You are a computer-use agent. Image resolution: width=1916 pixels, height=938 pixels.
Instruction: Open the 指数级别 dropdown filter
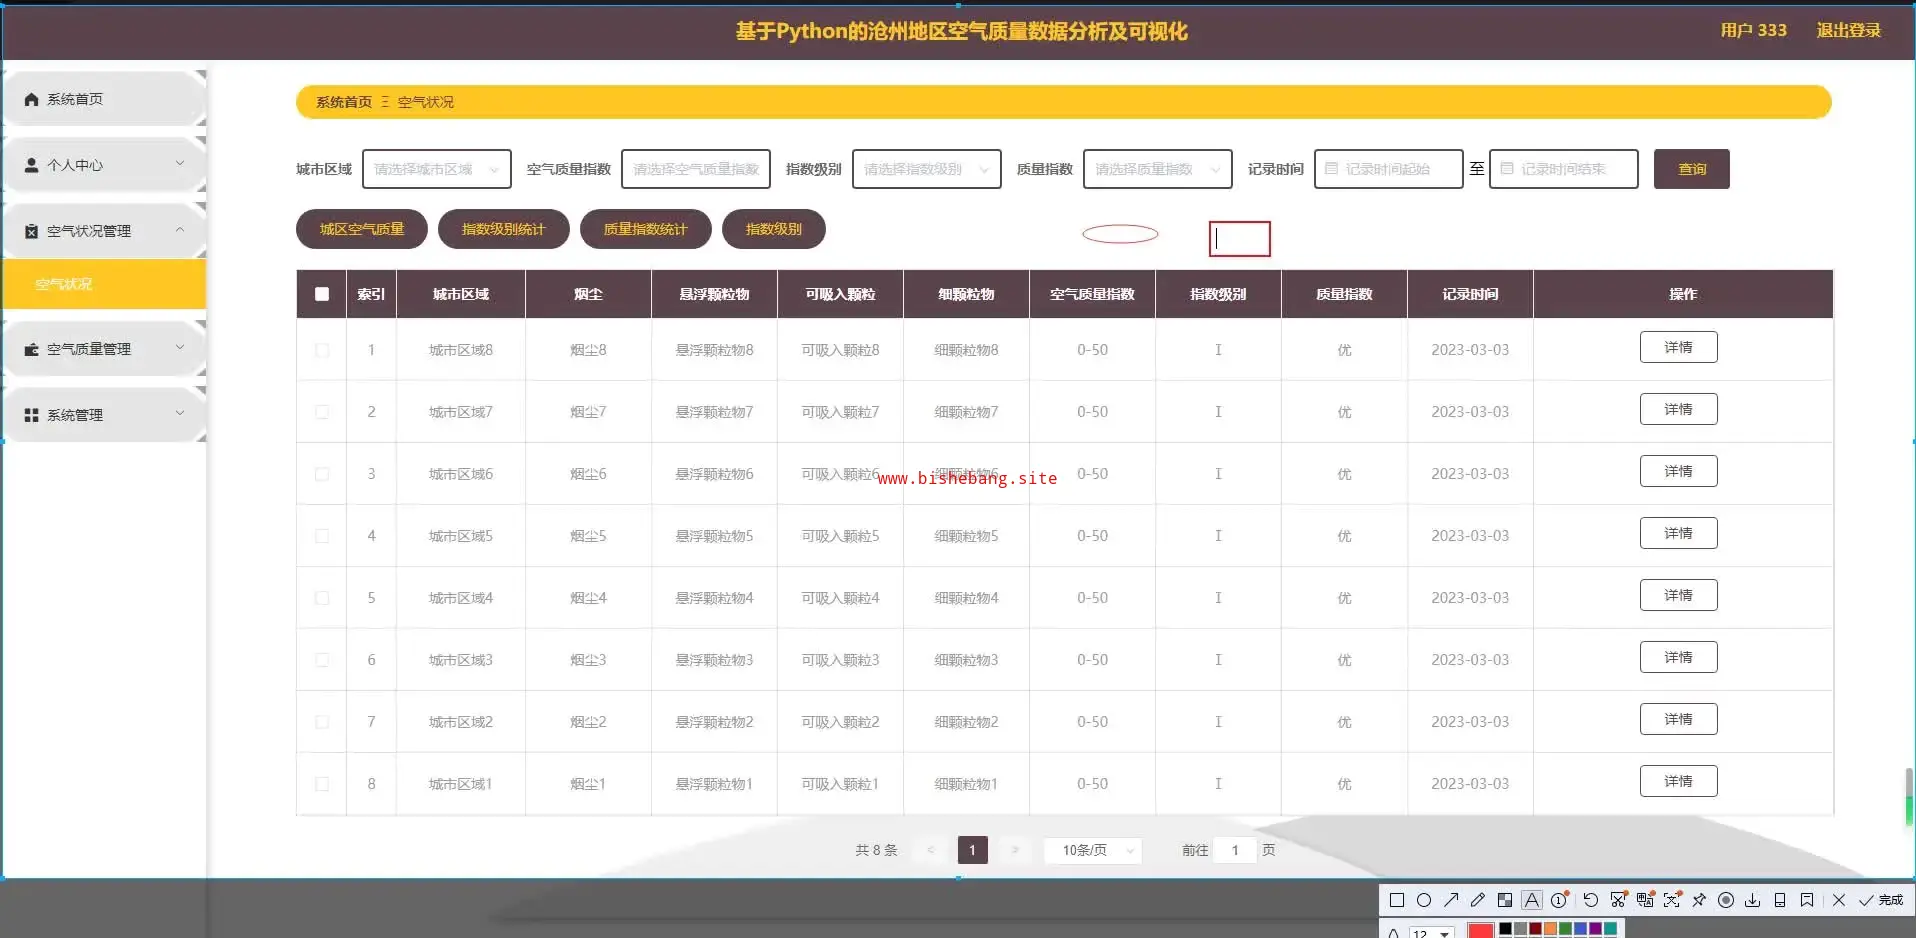(926, 169)
